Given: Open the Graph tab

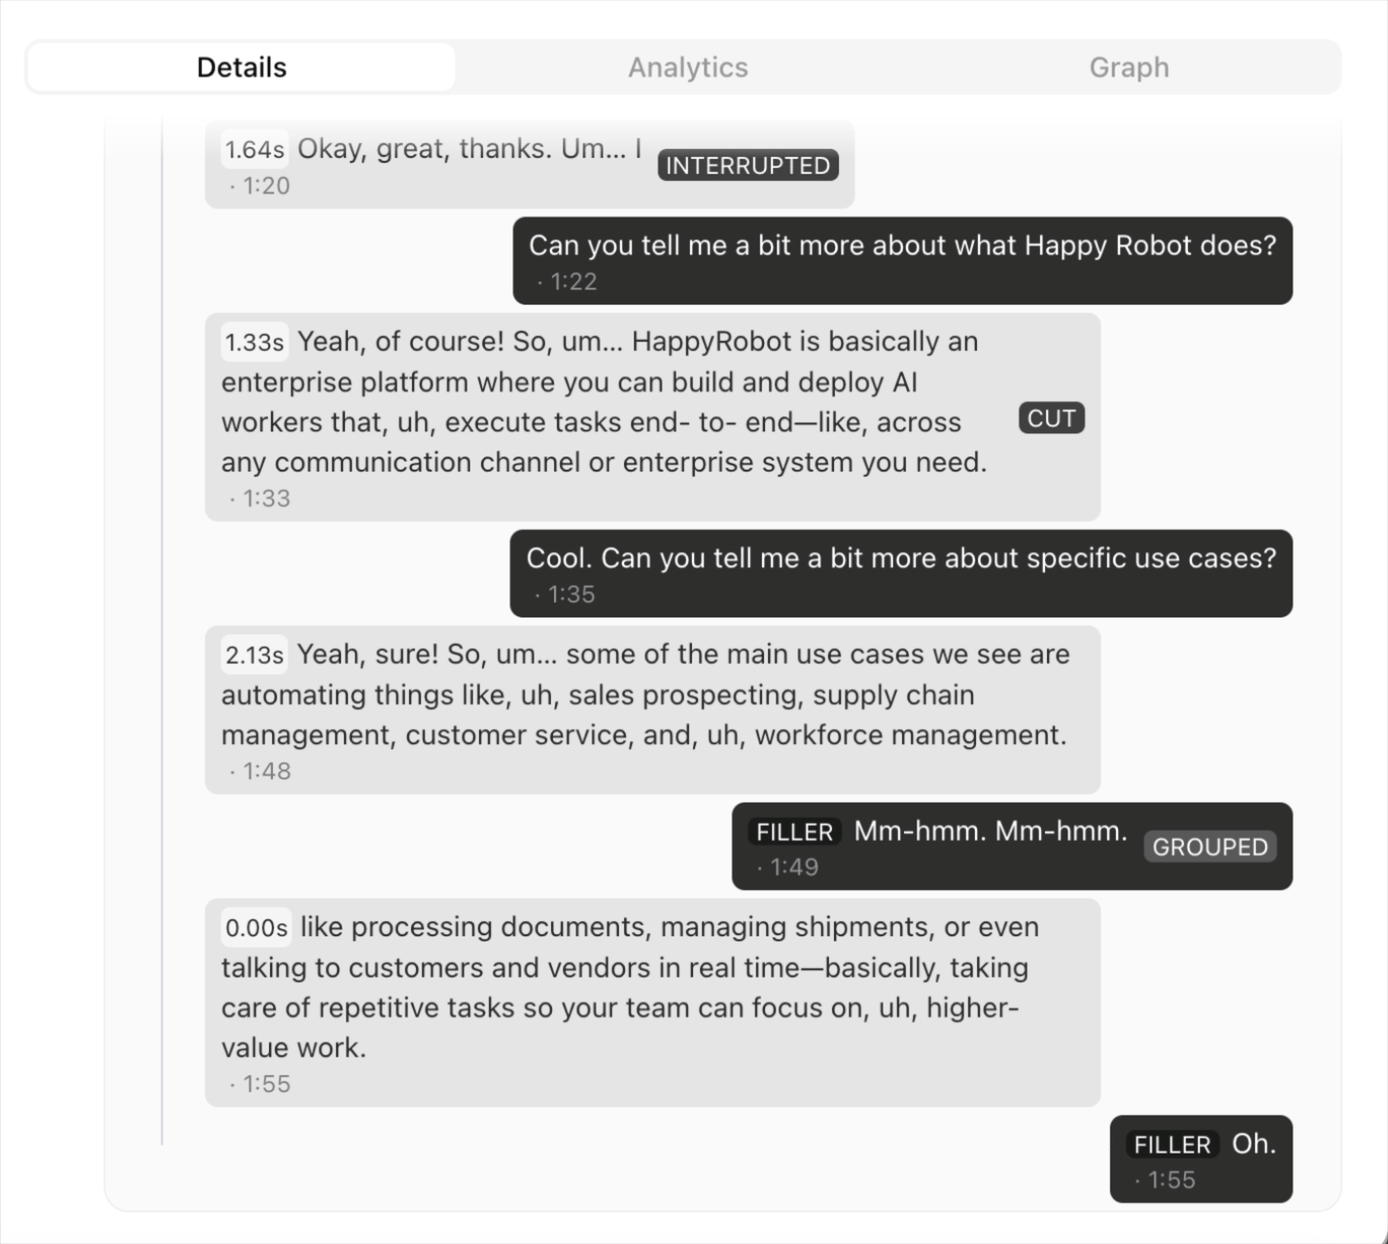Looking at the screenshot, I should (x=1129, y=67).
